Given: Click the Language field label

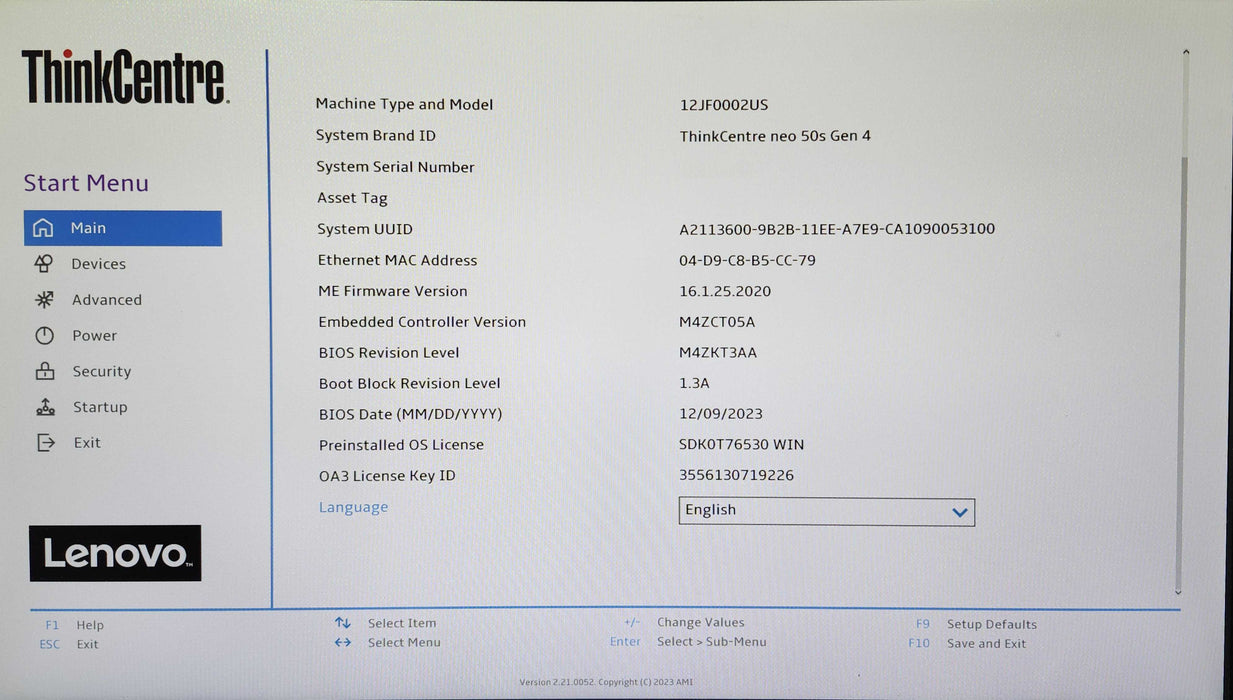Looking at the screenshot, I should (353, 507).
